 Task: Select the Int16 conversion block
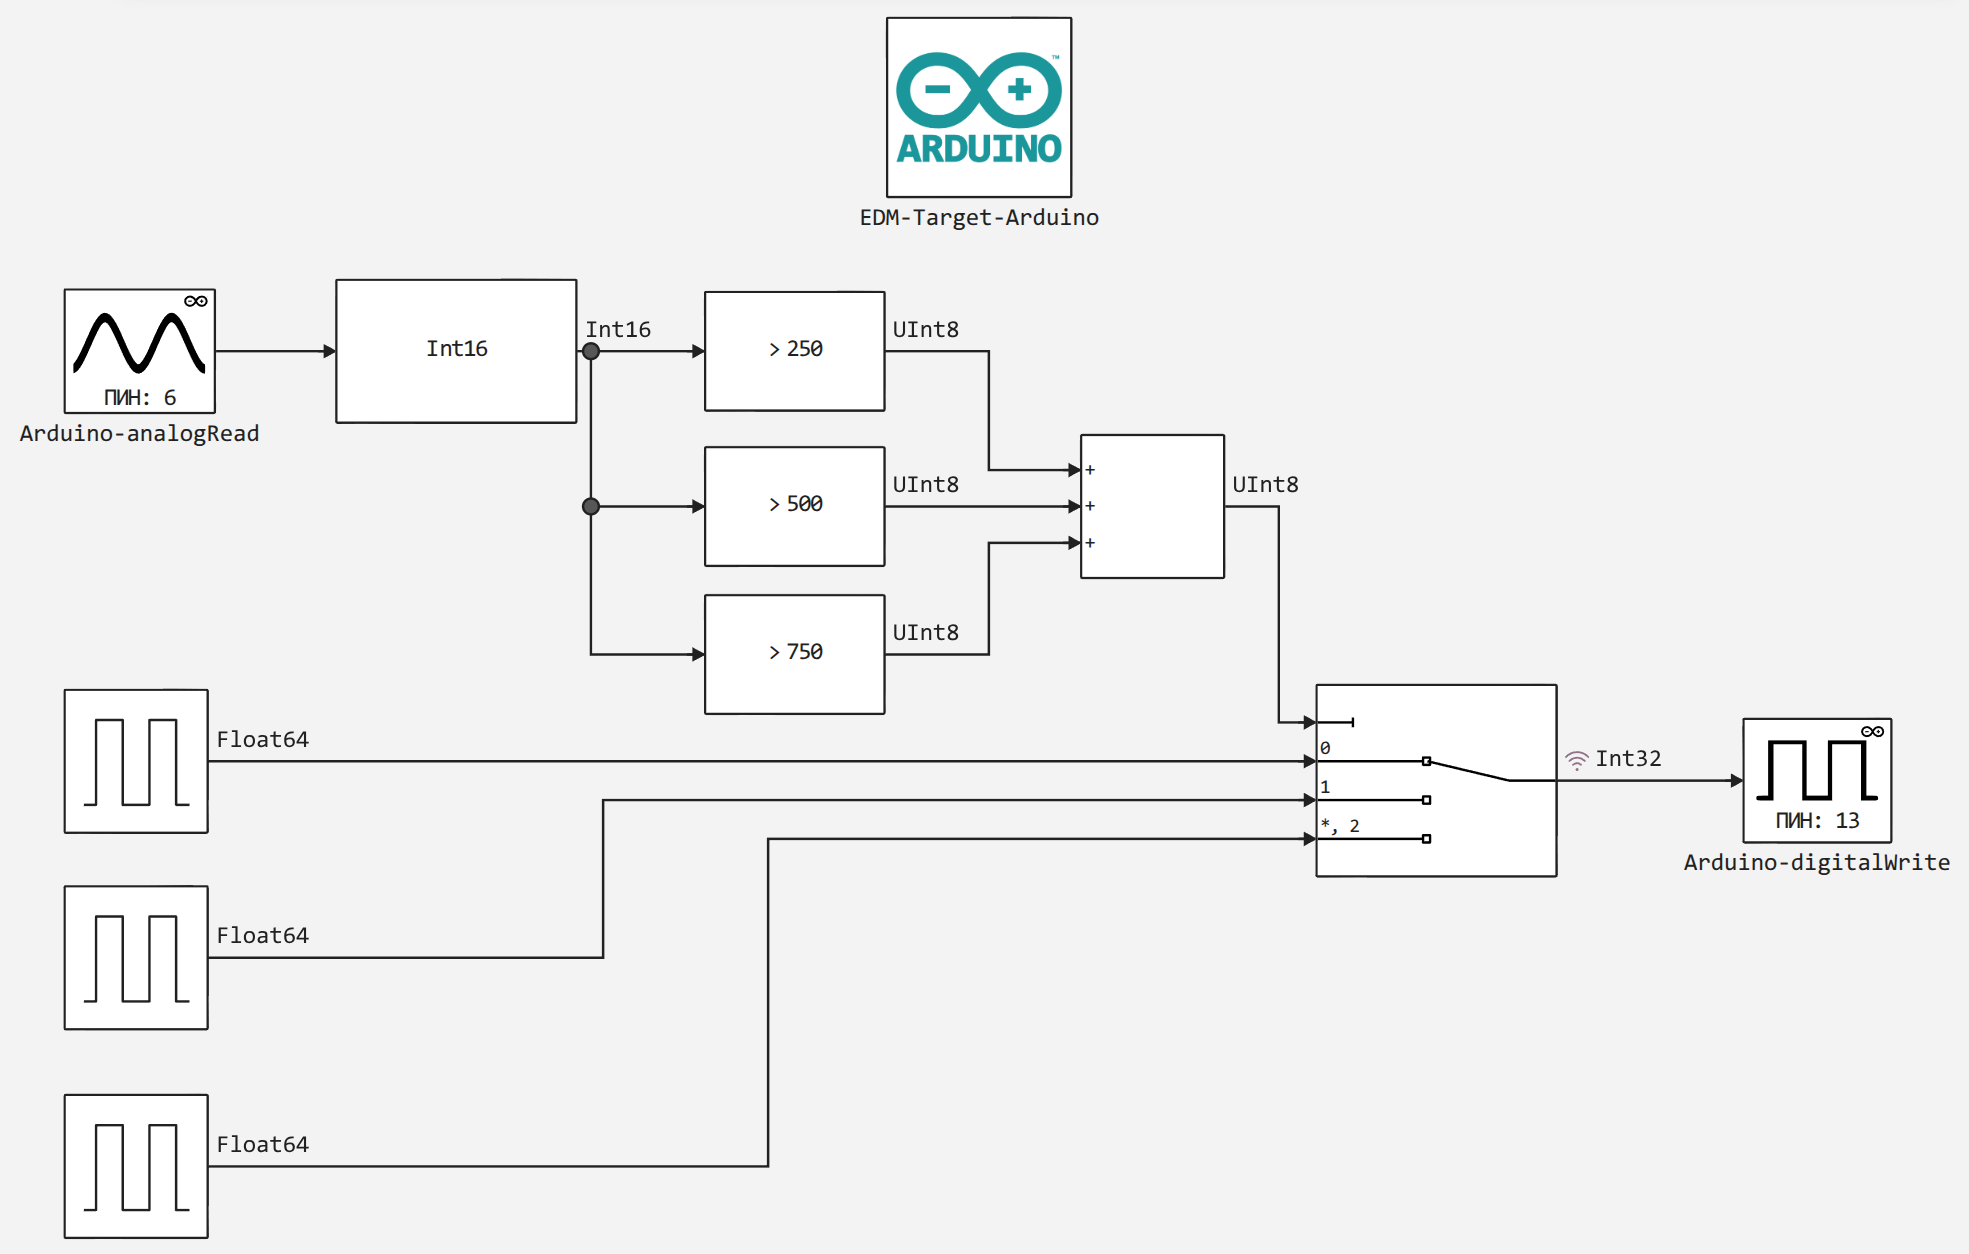point(456,350)
